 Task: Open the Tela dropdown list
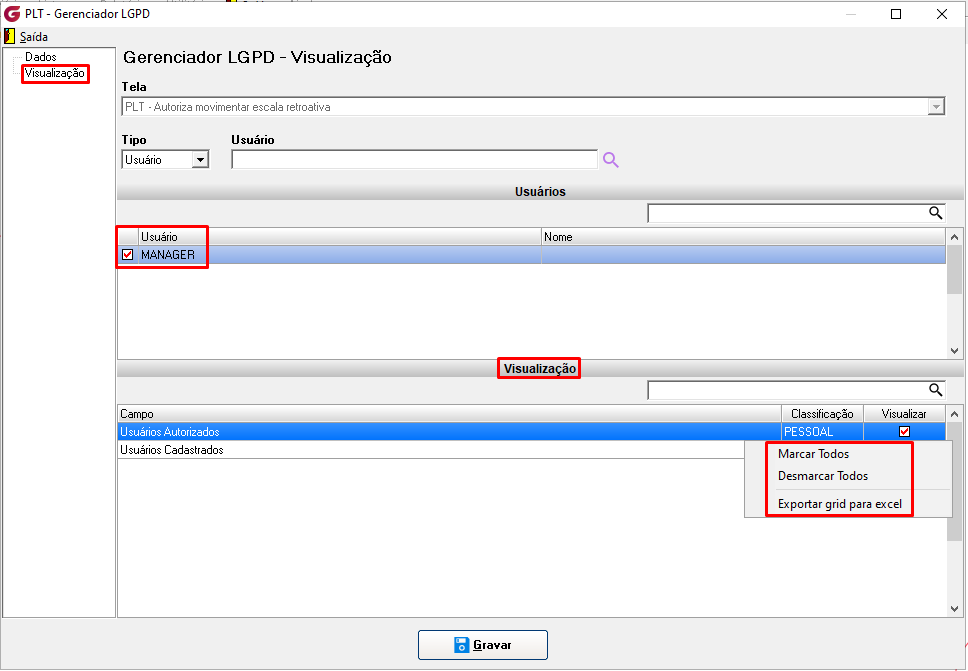tap(937, 107)
